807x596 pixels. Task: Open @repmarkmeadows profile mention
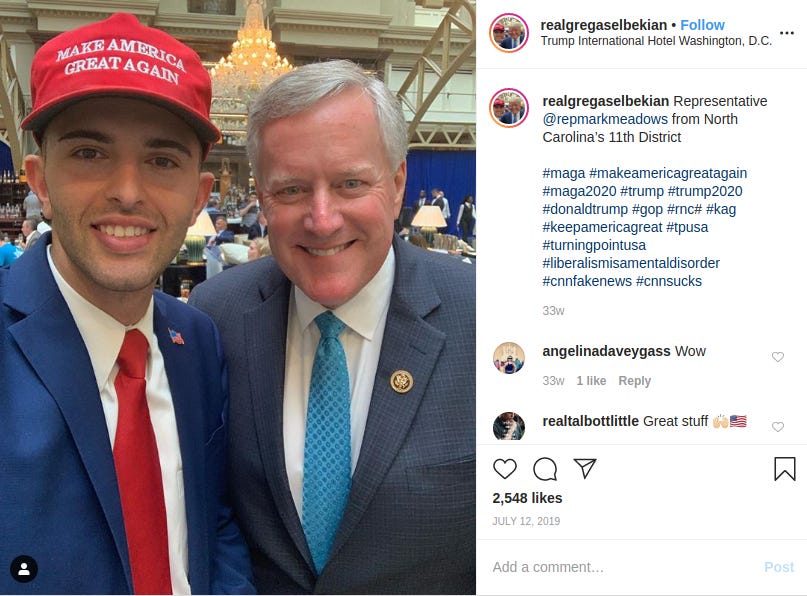pos(605,119)
